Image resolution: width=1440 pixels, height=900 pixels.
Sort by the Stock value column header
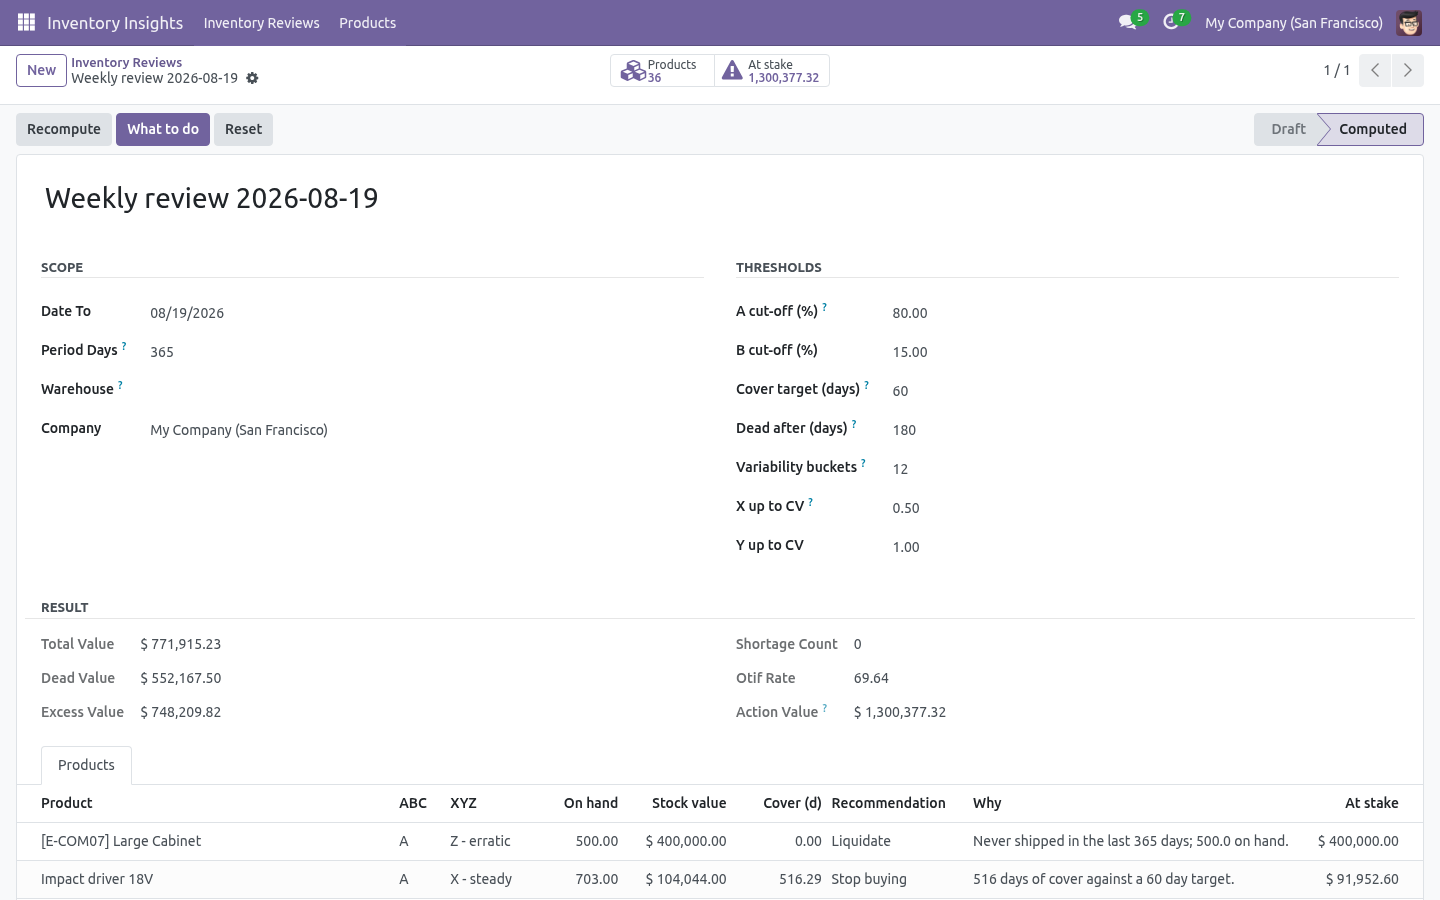(689, 803)
